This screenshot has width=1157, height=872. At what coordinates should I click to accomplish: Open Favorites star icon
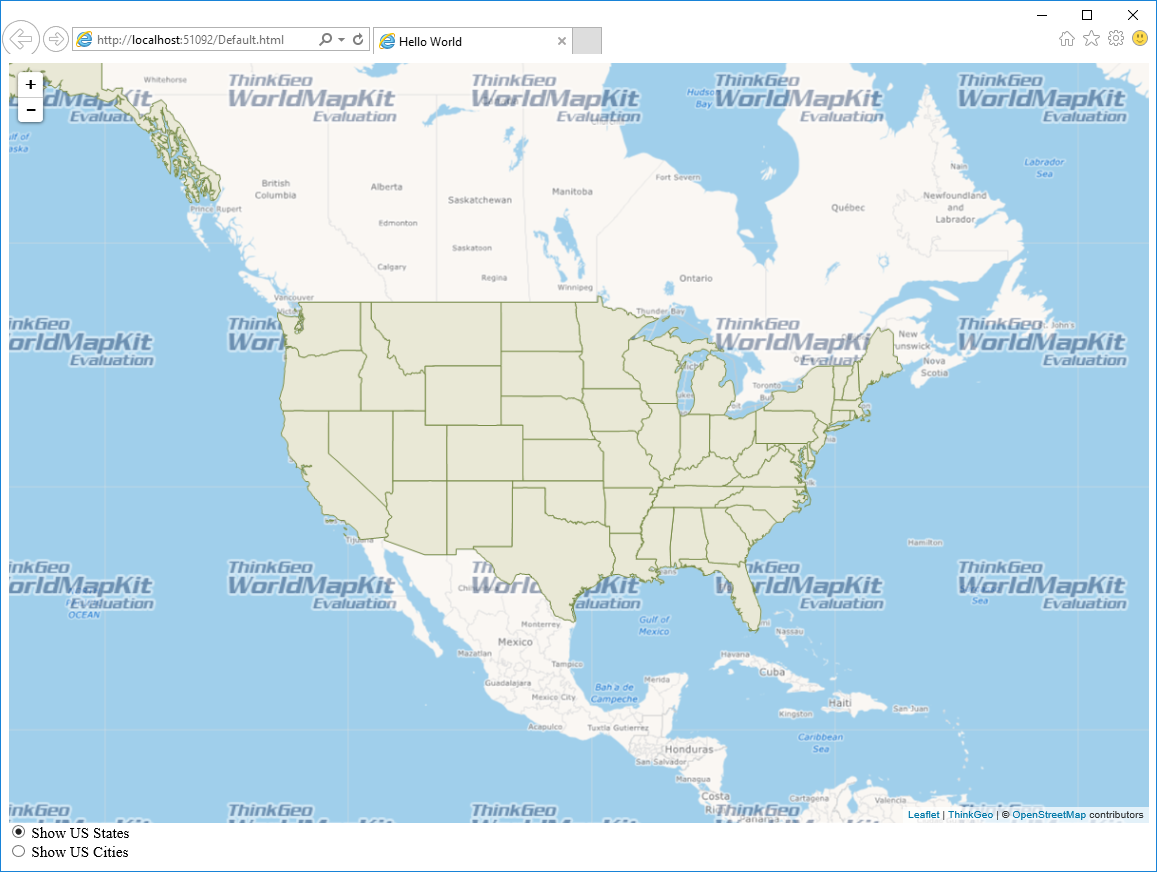[x=1091, y=38]
